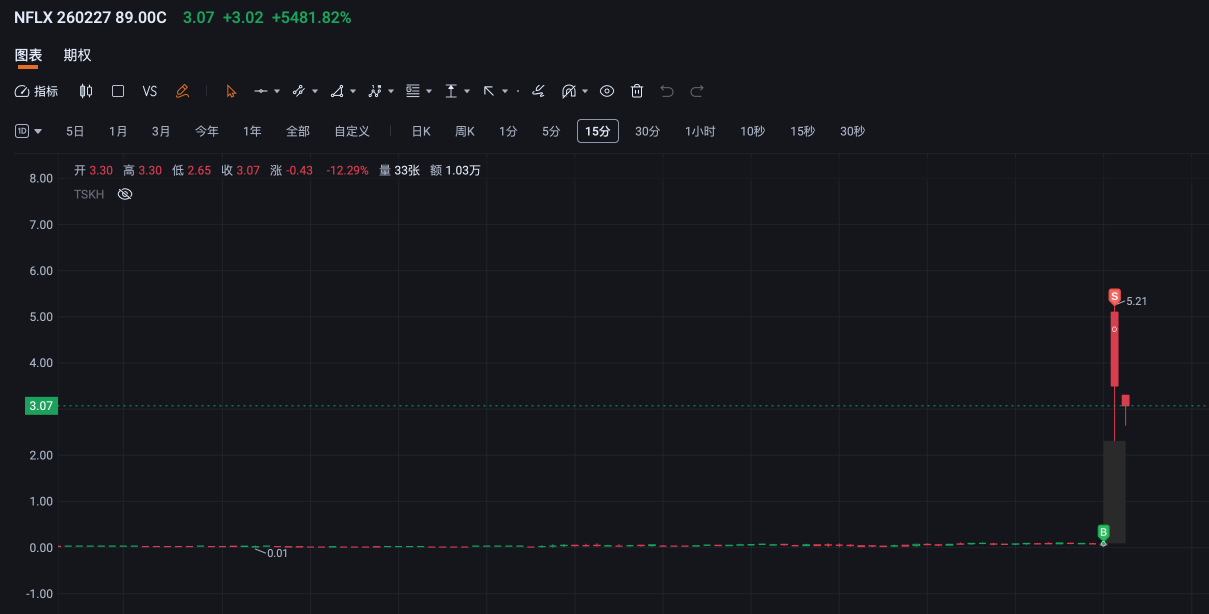Screen dimensions: 1209x614
Task: Click the redo arrow icon
Action: coord(697,91)
